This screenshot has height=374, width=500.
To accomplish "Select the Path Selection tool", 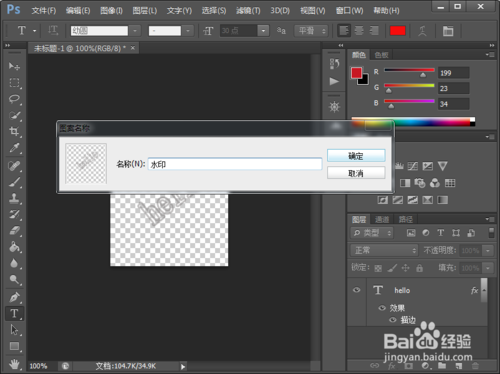I will click(x=14, y=330).
